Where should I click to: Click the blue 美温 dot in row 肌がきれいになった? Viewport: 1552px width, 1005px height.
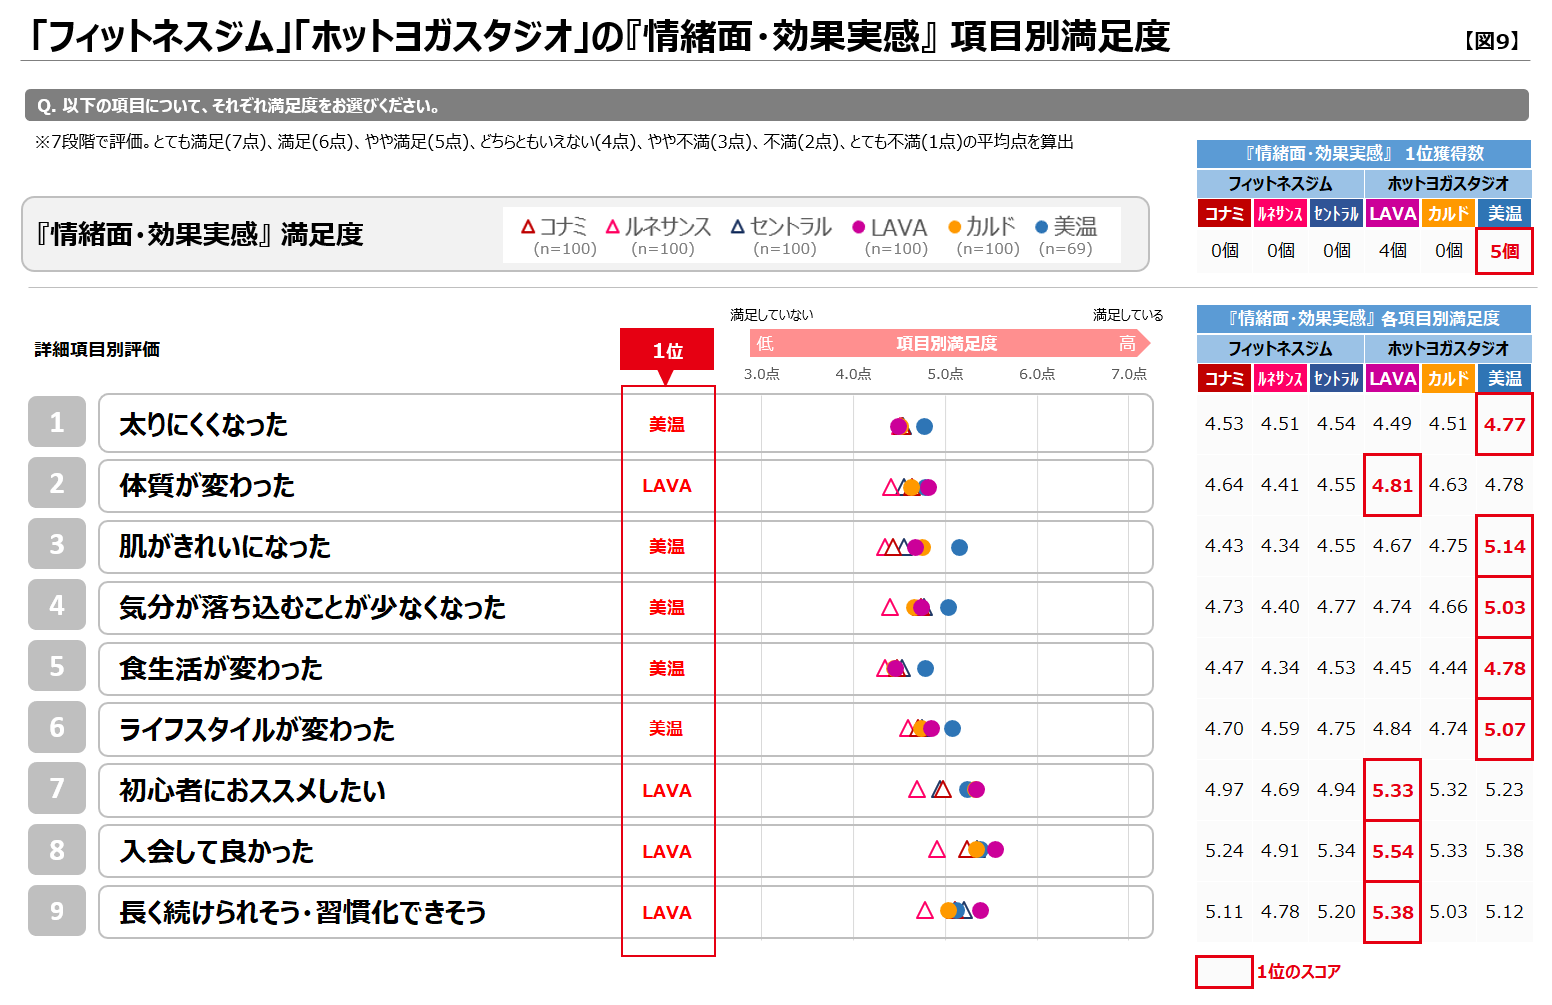coord(959,547)
